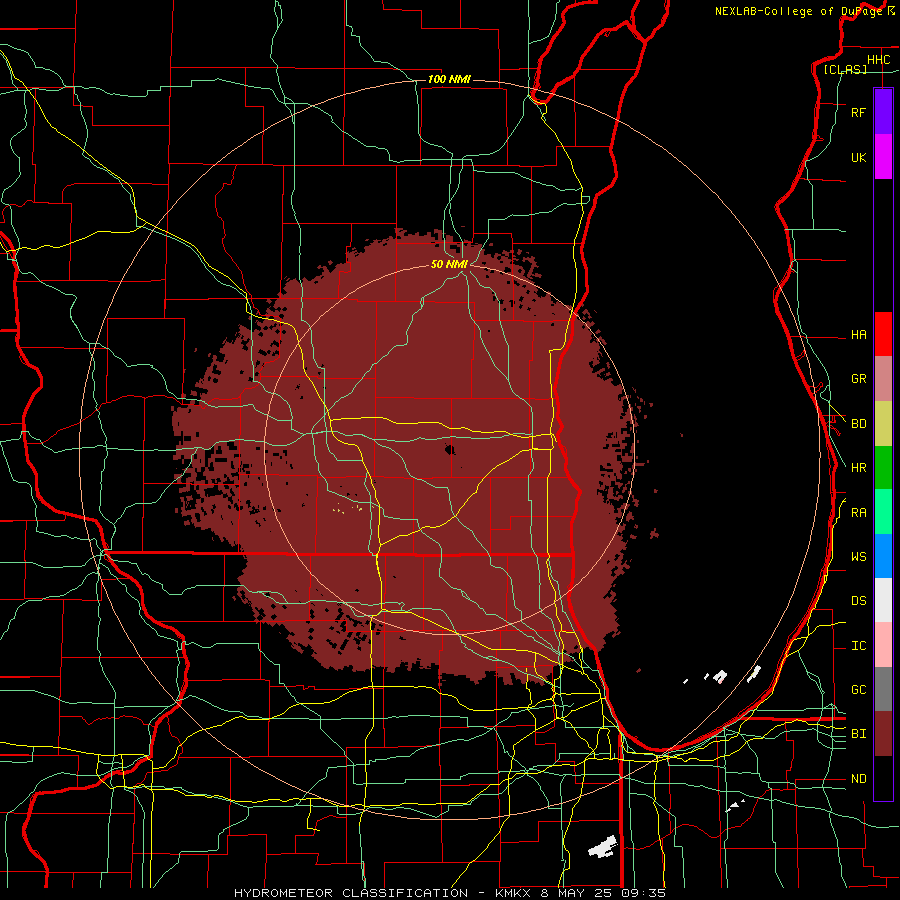Click the 'NEXLAB-College of DuPage' credit text
Screen dimensions: 900x900
(798, 11)
